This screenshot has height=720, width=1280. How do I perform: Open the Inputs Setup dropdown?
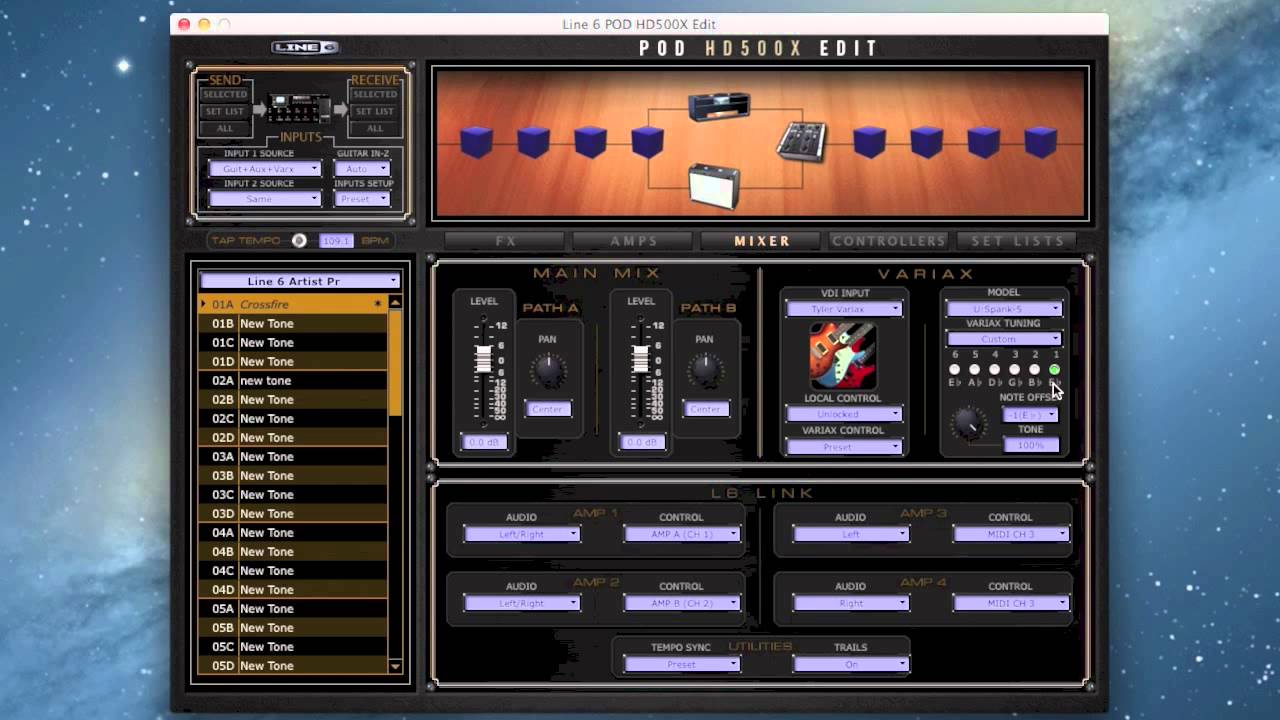(363, 199)
